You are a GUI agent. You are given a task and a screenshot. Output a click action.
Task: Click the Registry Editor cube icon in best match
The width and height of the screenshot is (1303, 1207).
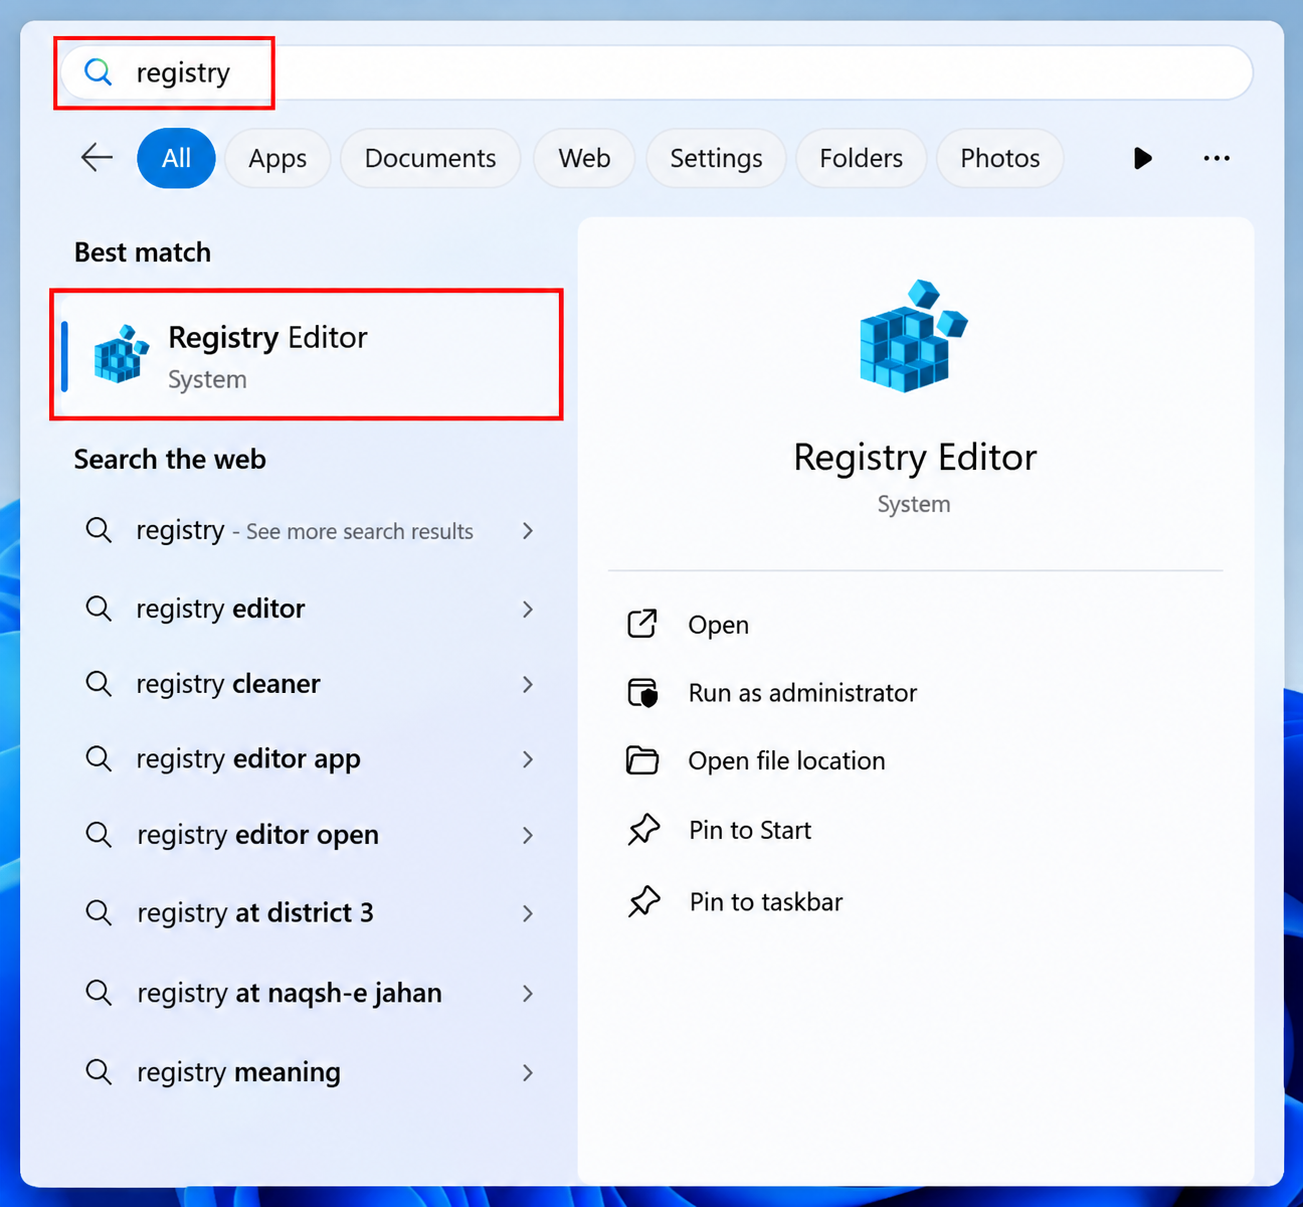121,354
